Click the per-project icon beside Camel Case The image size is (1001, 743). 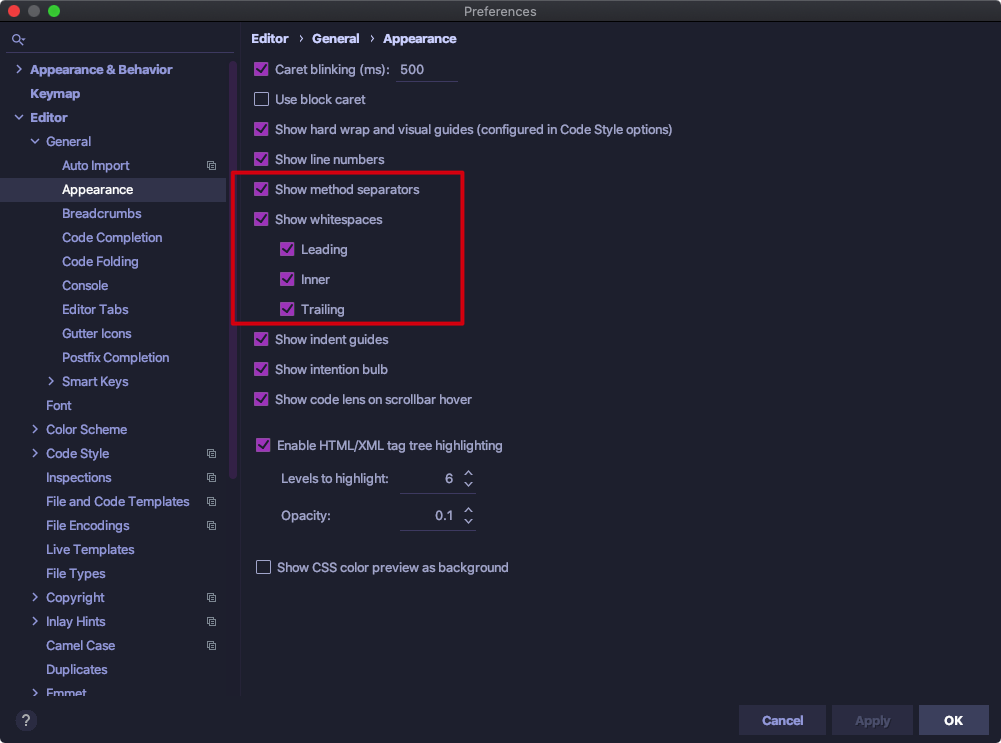[211, 646]
